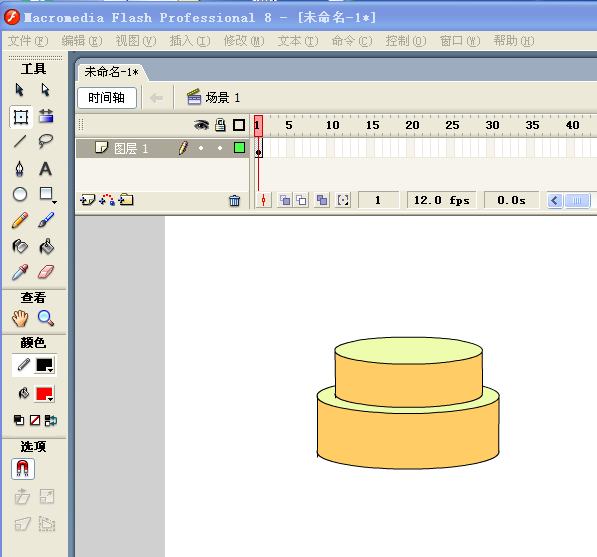Select the Pen tool
This screenshot has height=557, width=597.
tap(20, 169)
